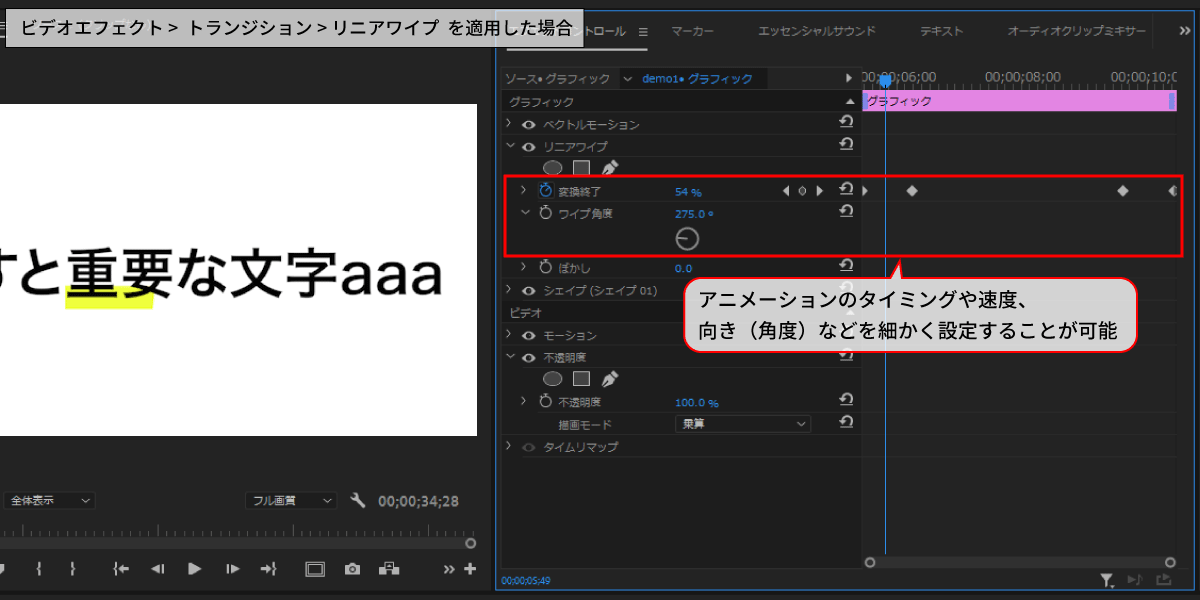
Task: Toggle animation stopwatch for 不透明度 value
Action: click(x=545, y=401)
